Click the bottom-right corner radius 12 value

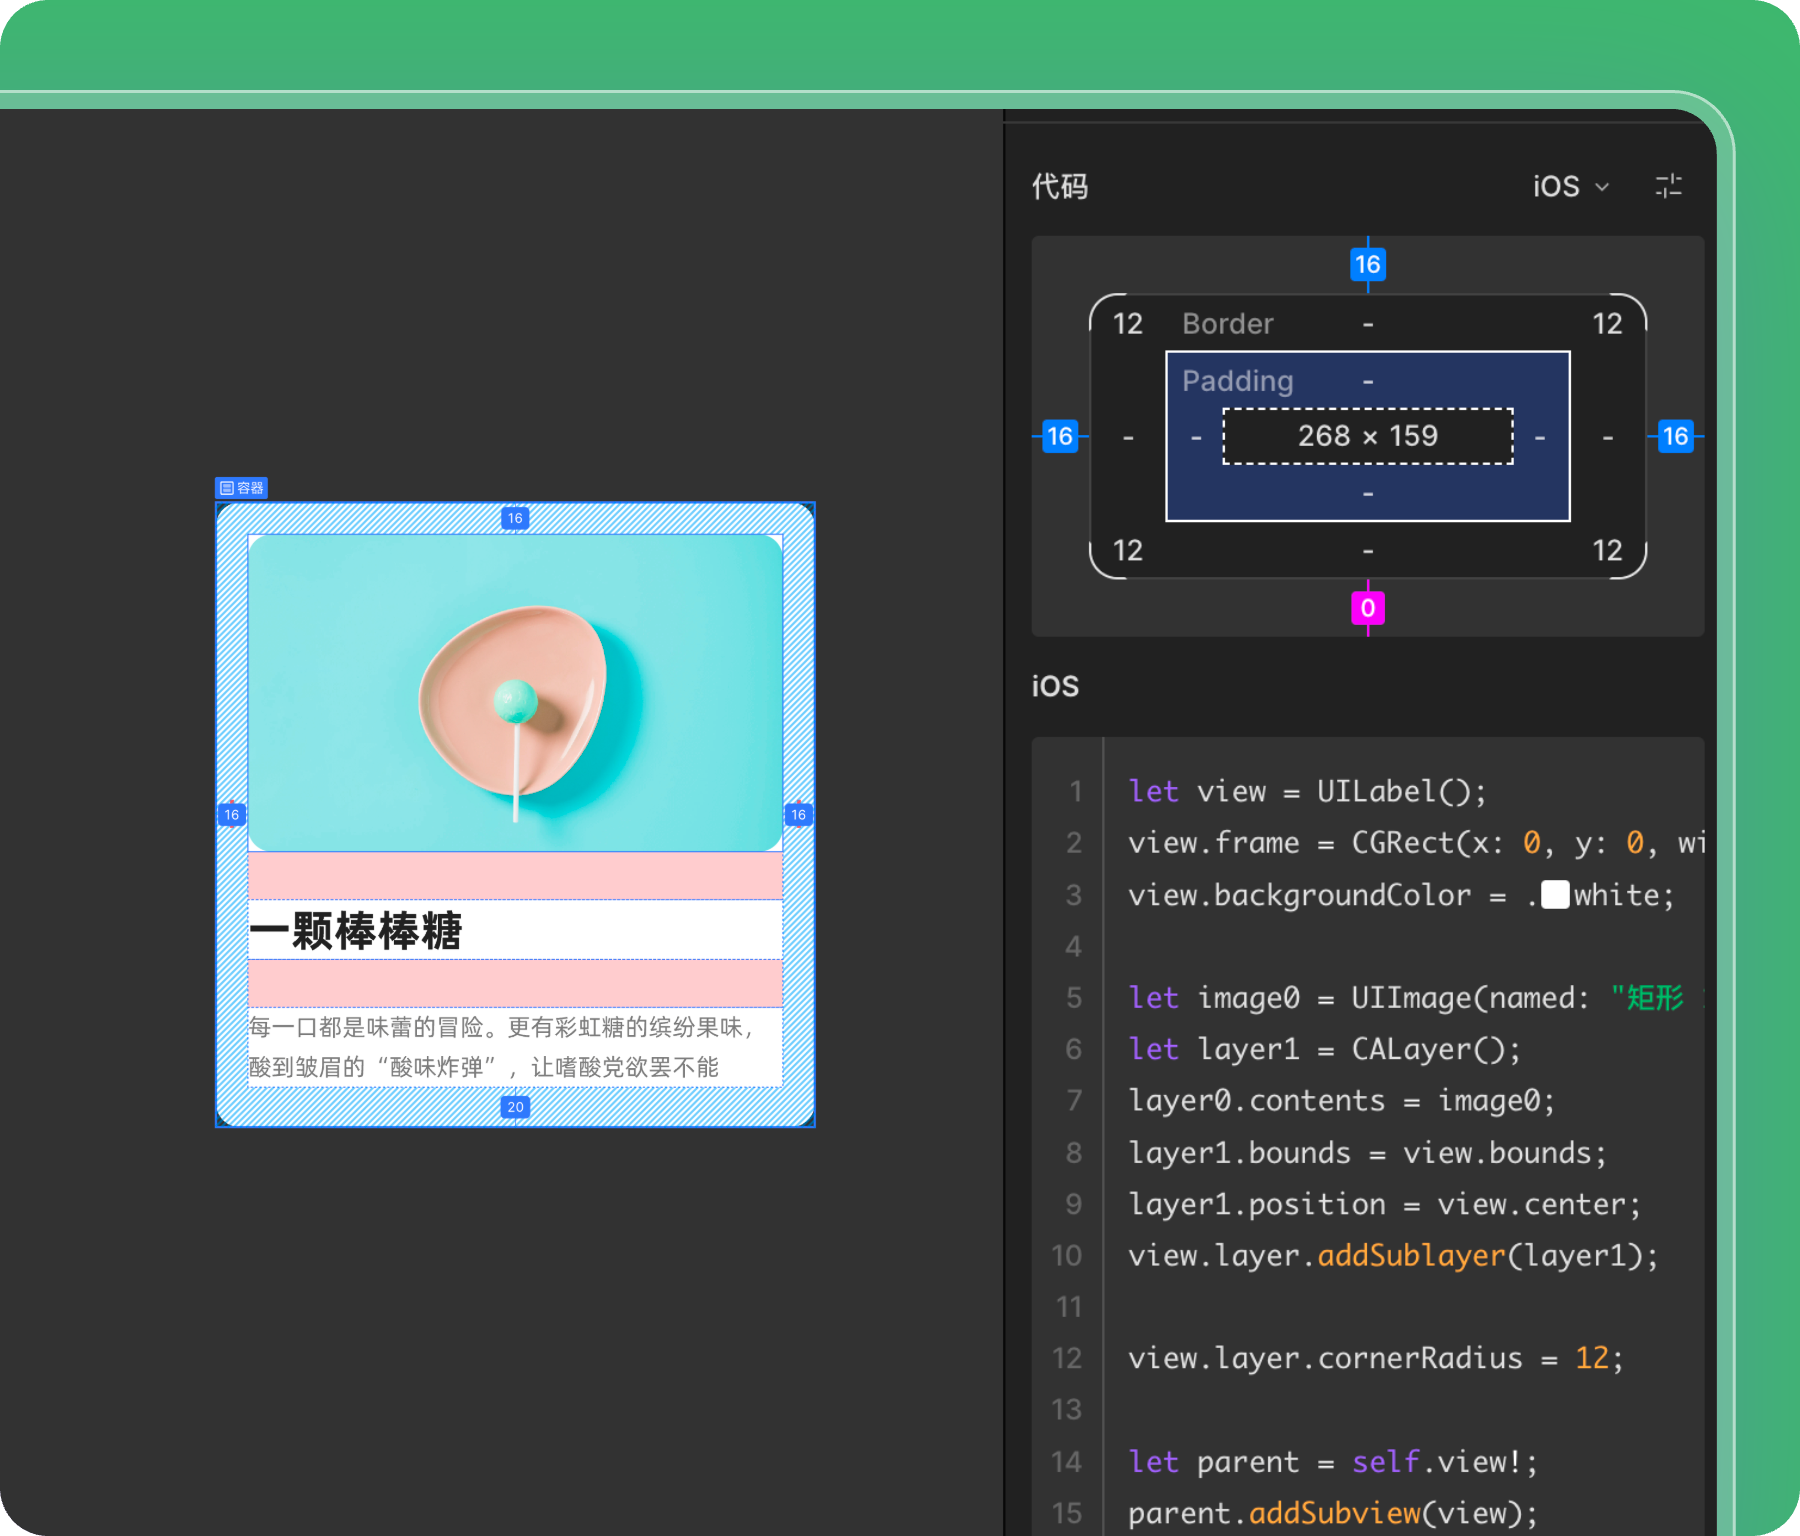[x=1607, y=550]
